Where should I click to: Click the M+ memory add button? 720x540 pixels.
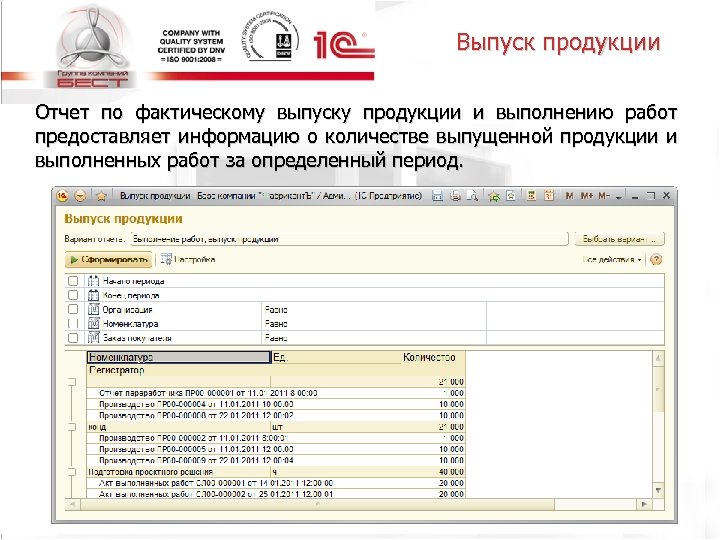tap(586, 196)
